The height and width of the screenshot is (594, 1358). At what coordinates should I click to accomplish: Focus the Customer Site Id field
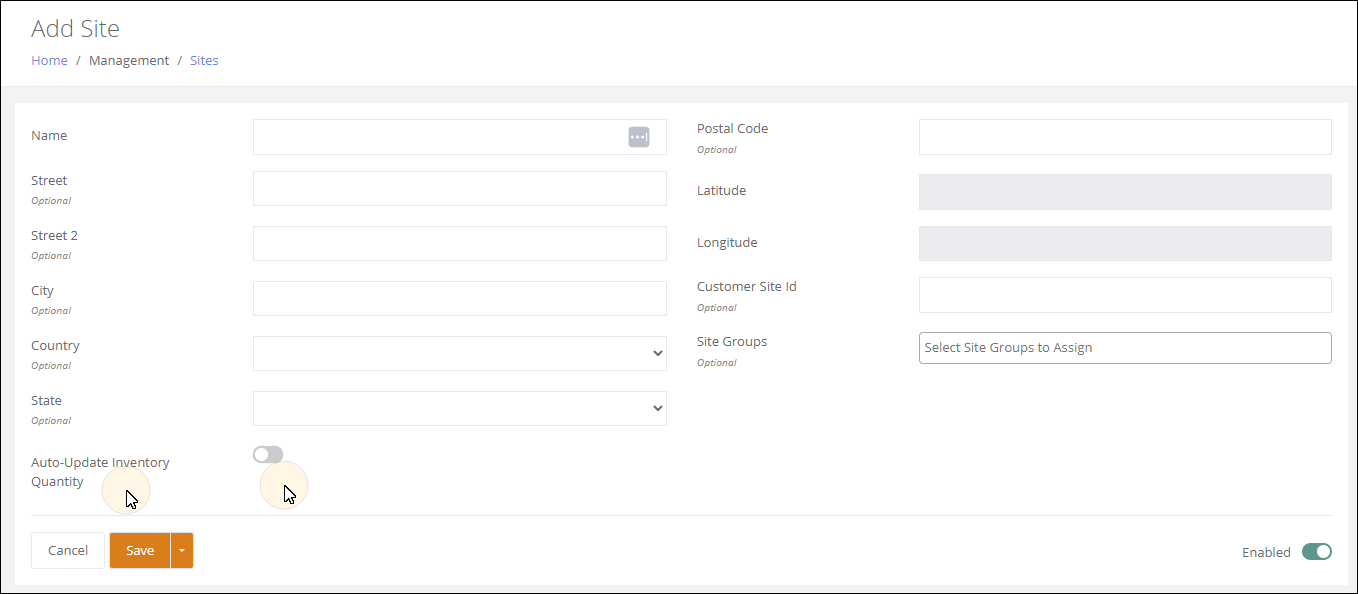pos(1125,295)
